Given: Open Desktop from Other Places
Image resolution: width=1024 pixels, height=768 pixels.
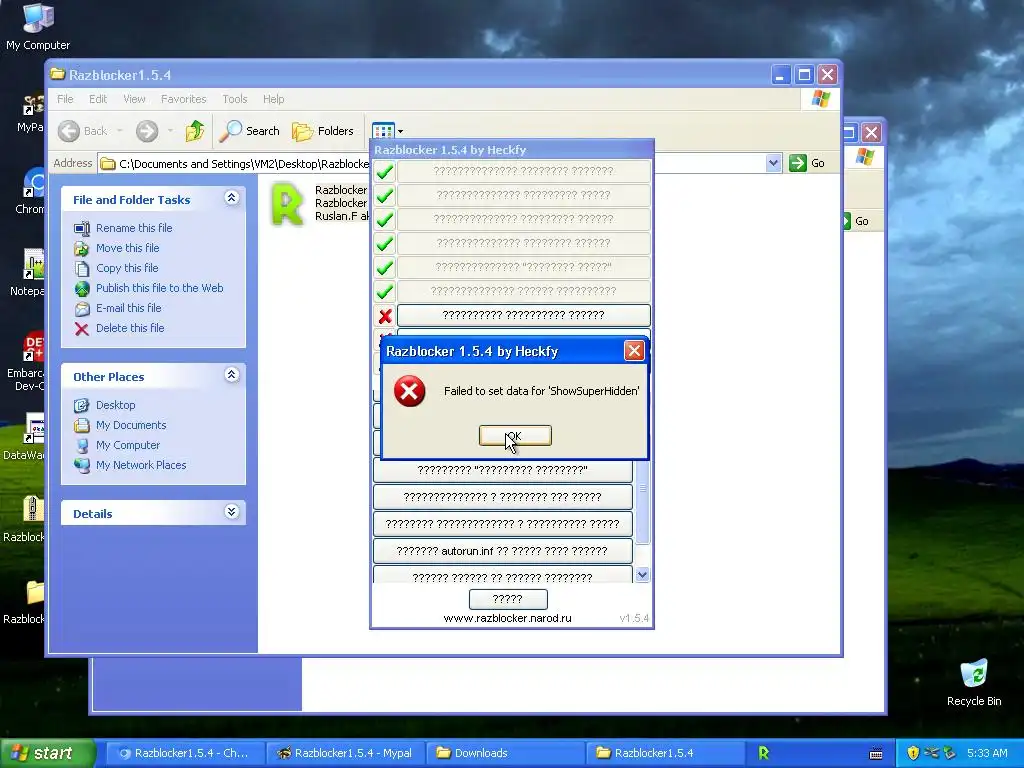Looking at the screenshot, I should pyautogui.click(x=116, y=406).
